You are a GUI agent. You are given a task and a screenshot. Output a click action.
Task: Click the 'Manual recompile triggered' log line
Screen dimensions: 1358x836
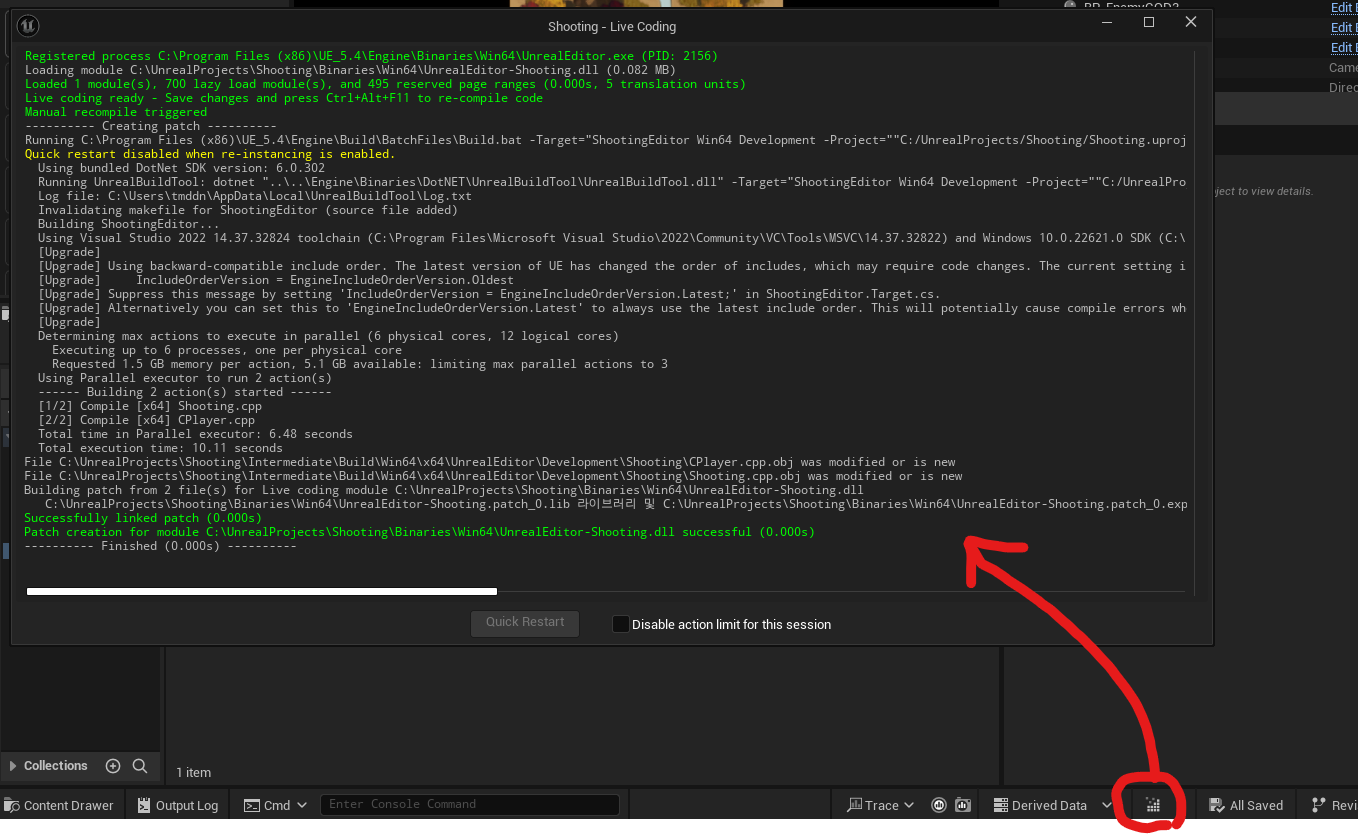click(116, 112)
